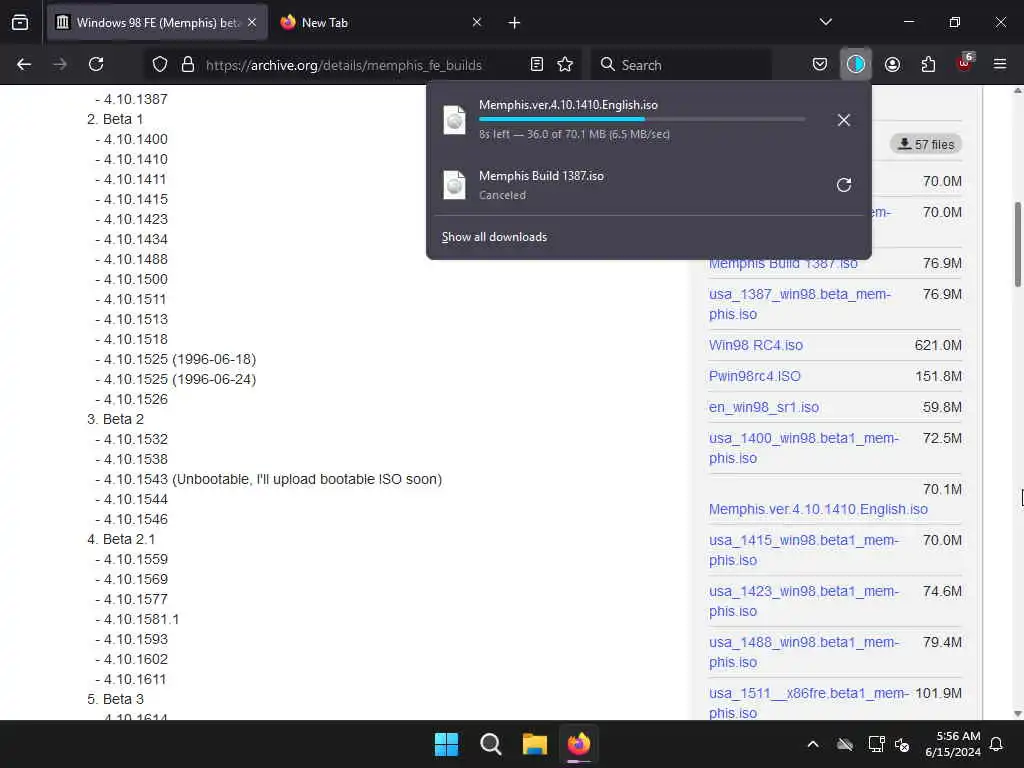Switch to Windows 98 FE (Memphis) tab
The image size is (1024, 768).
pos(157,23)
